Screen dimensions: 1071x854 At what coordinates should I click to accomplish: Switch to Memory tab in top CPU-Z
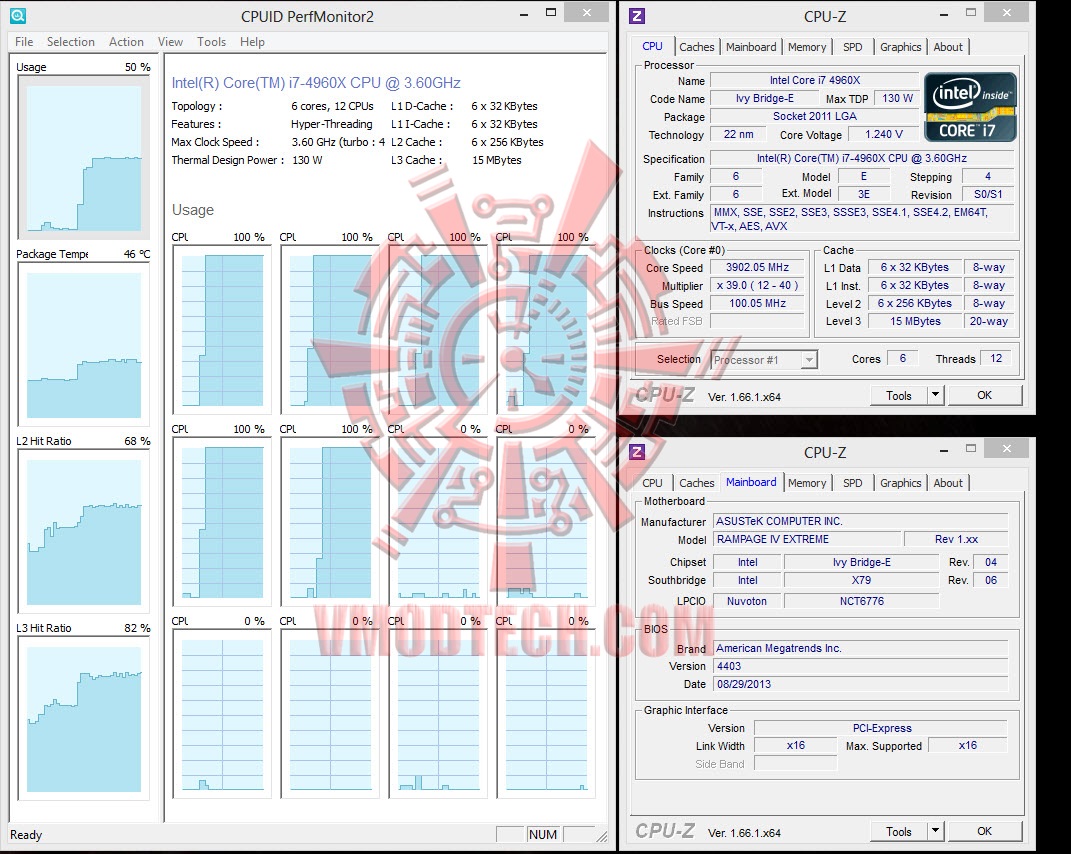[807, 47]
